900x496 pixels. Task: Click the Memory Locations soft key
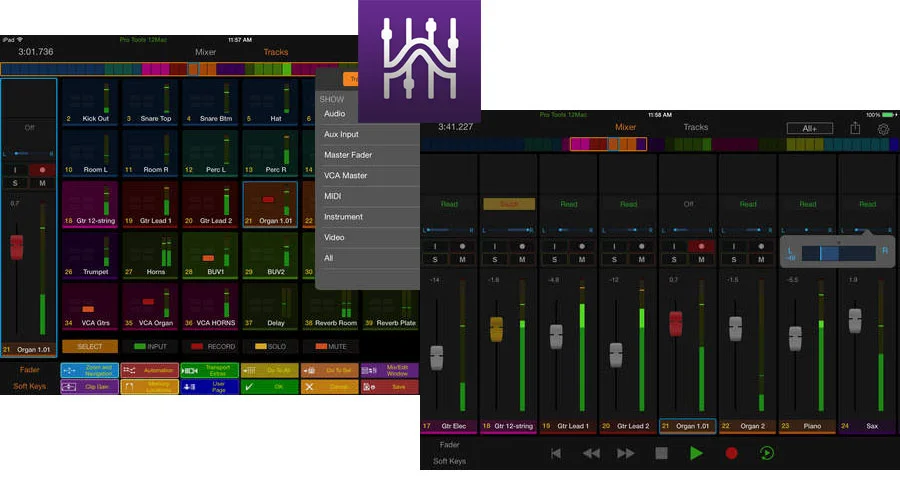[x=149, y=386]
